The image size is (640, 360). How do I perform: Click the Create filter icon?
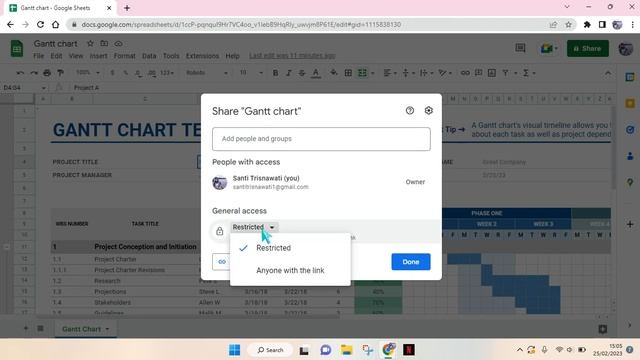pos(505,73)
